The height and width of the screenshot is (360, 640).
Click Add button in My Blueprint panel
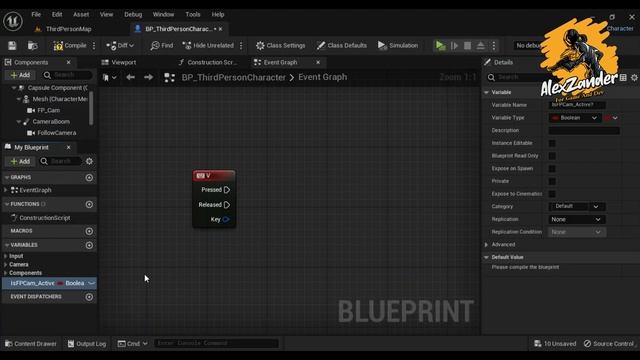click(x=20, y=161)
